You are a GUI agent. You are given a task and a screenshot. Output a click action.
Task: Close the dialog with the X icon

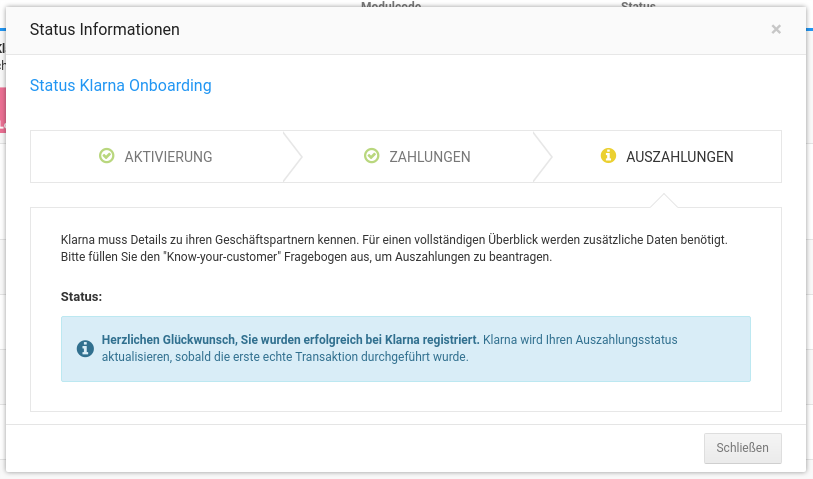776,30
